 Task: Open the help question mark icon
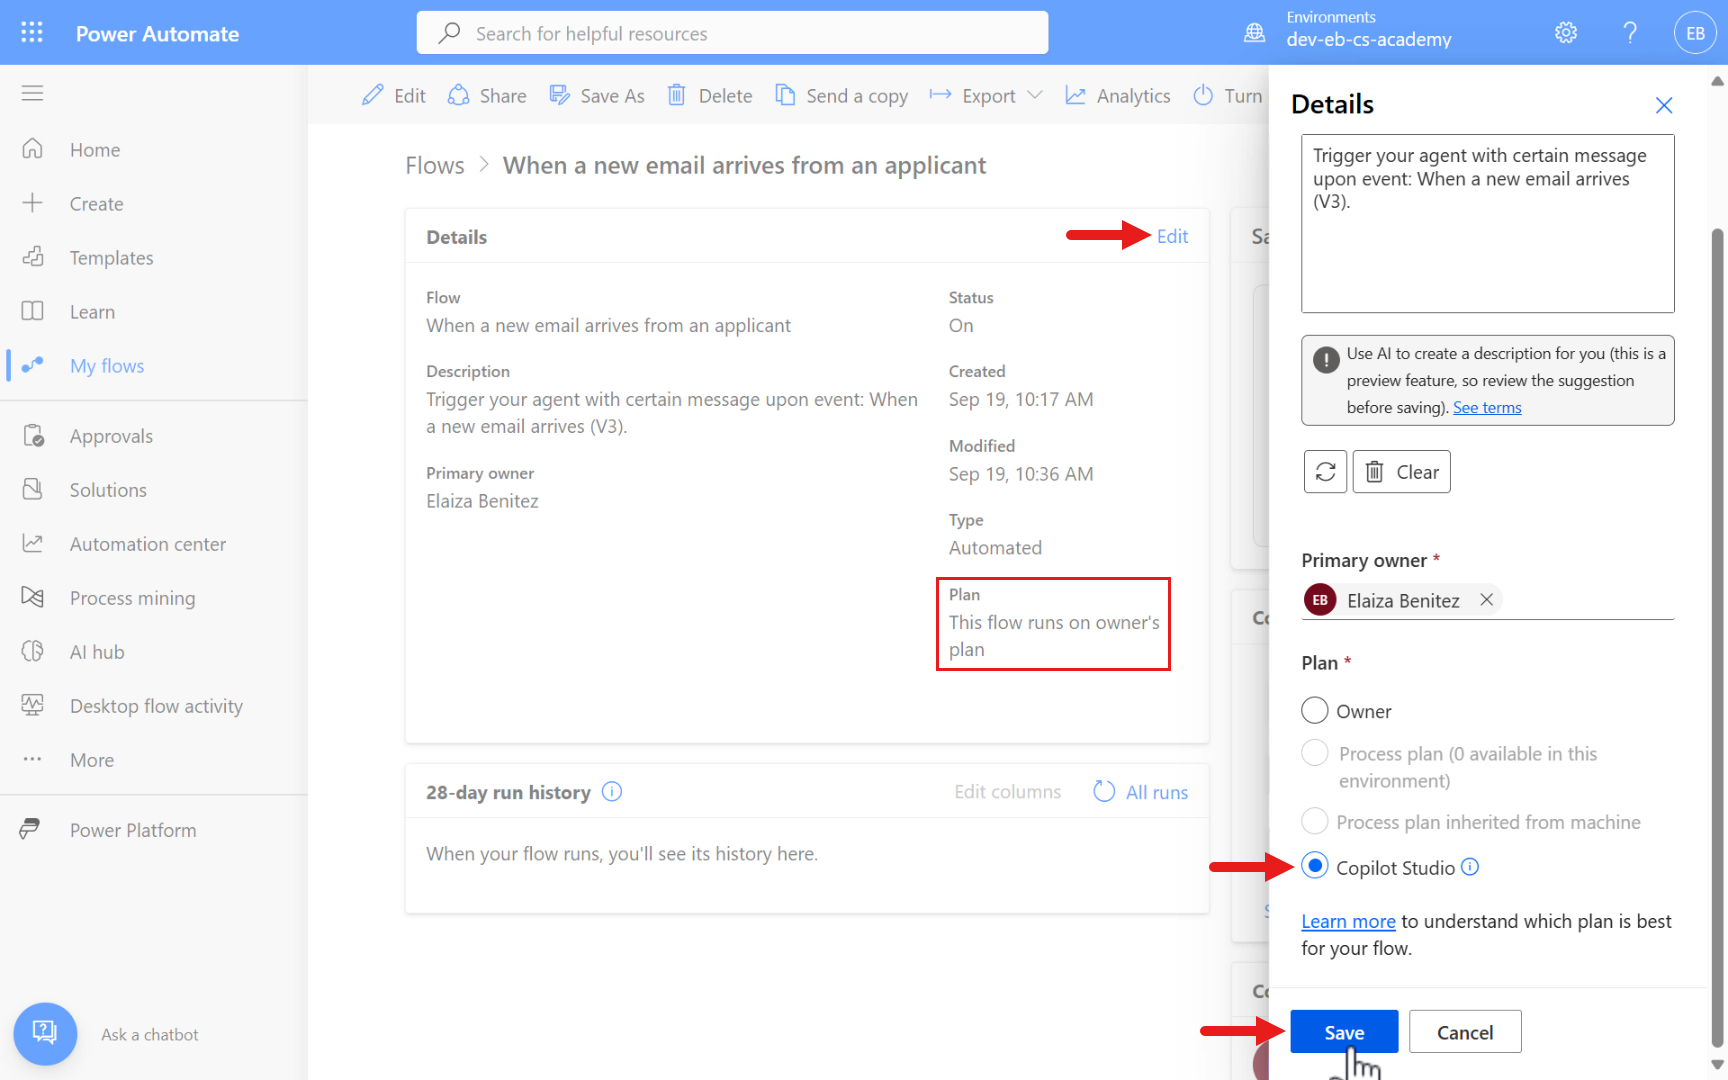[x=1630, y=33]
